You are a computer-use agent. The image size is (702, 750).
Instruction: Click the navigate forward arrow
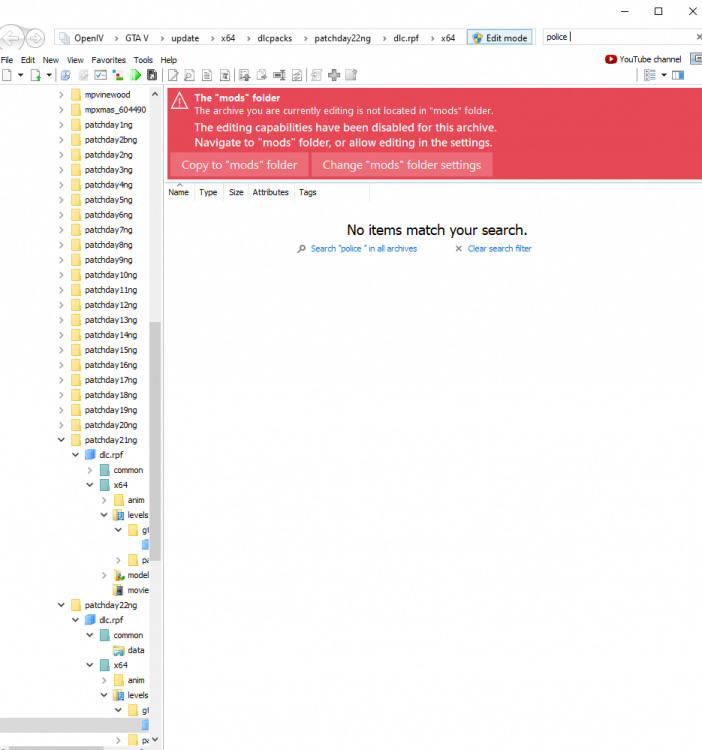35,38
